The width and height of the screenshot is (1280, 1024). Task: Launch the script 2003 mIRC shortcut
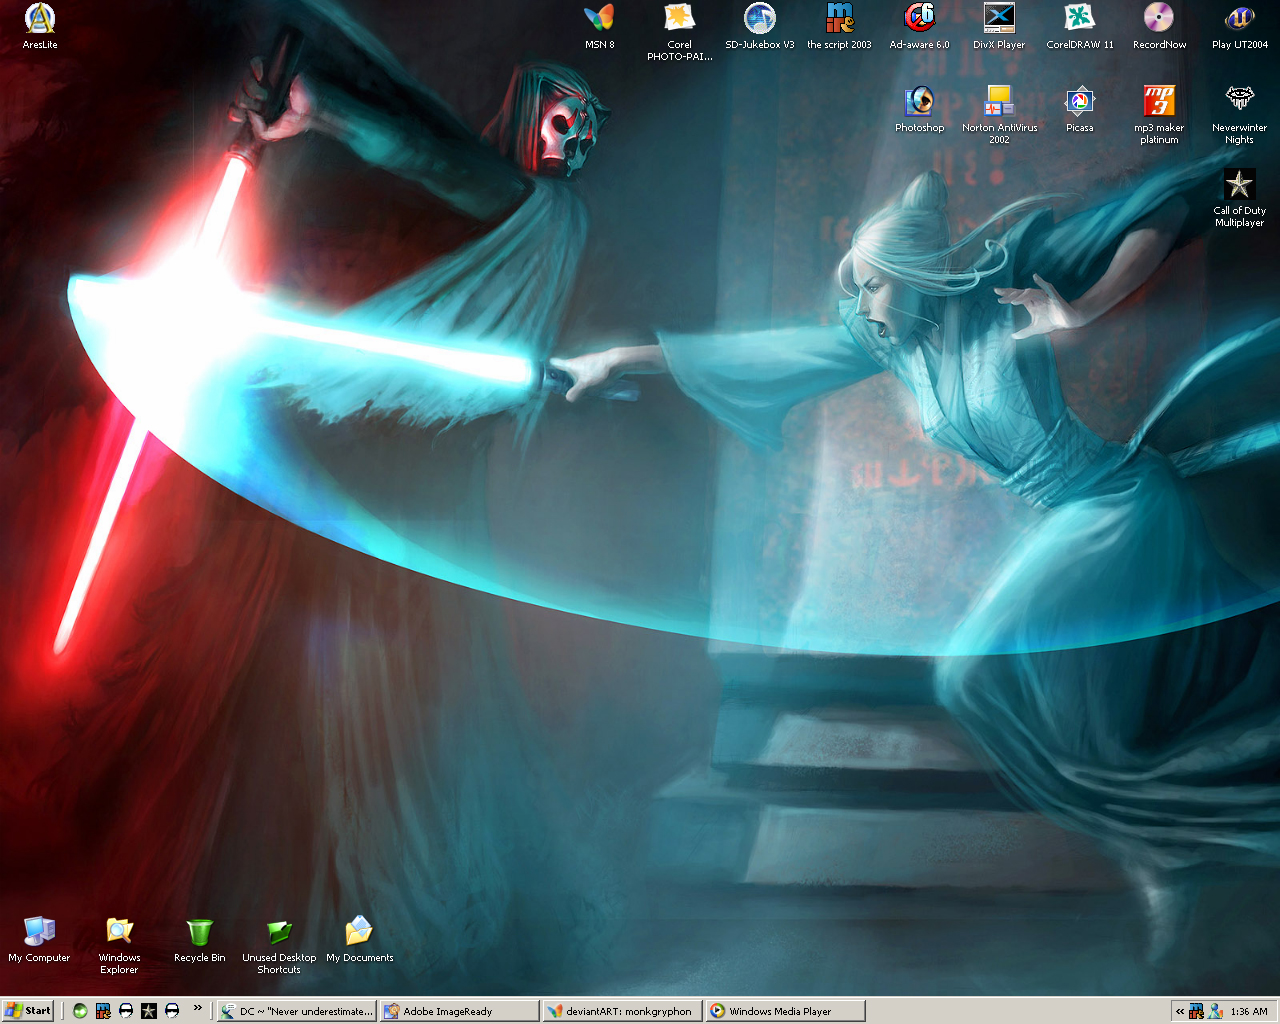coord(839,26)
